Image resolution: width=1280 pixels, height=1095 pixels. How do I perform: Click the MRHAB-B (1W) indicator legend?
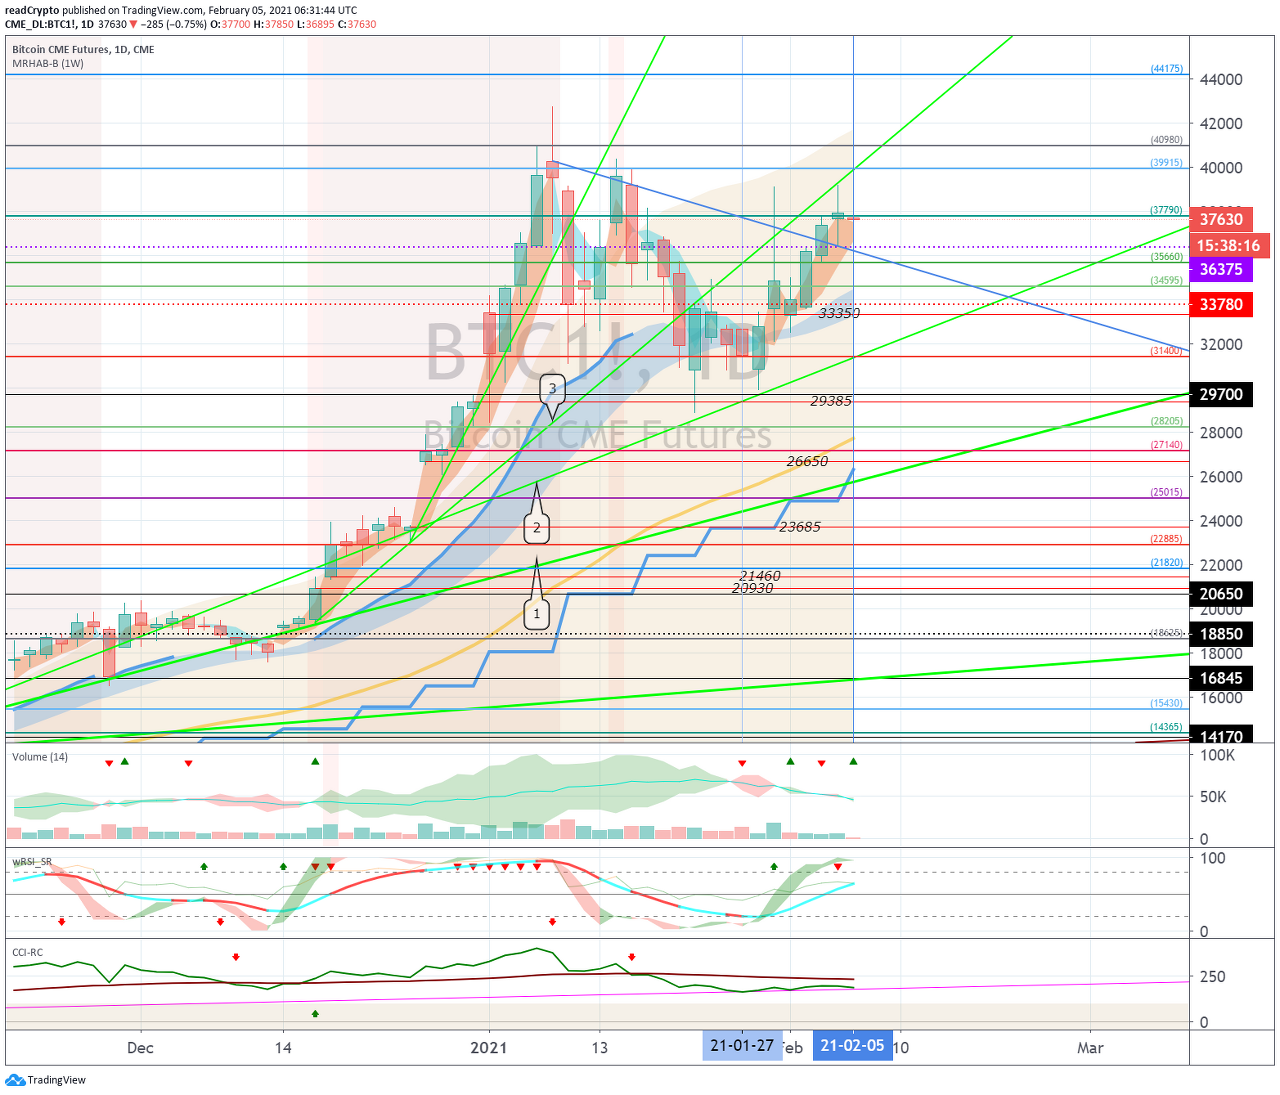[x=48, y=63]
